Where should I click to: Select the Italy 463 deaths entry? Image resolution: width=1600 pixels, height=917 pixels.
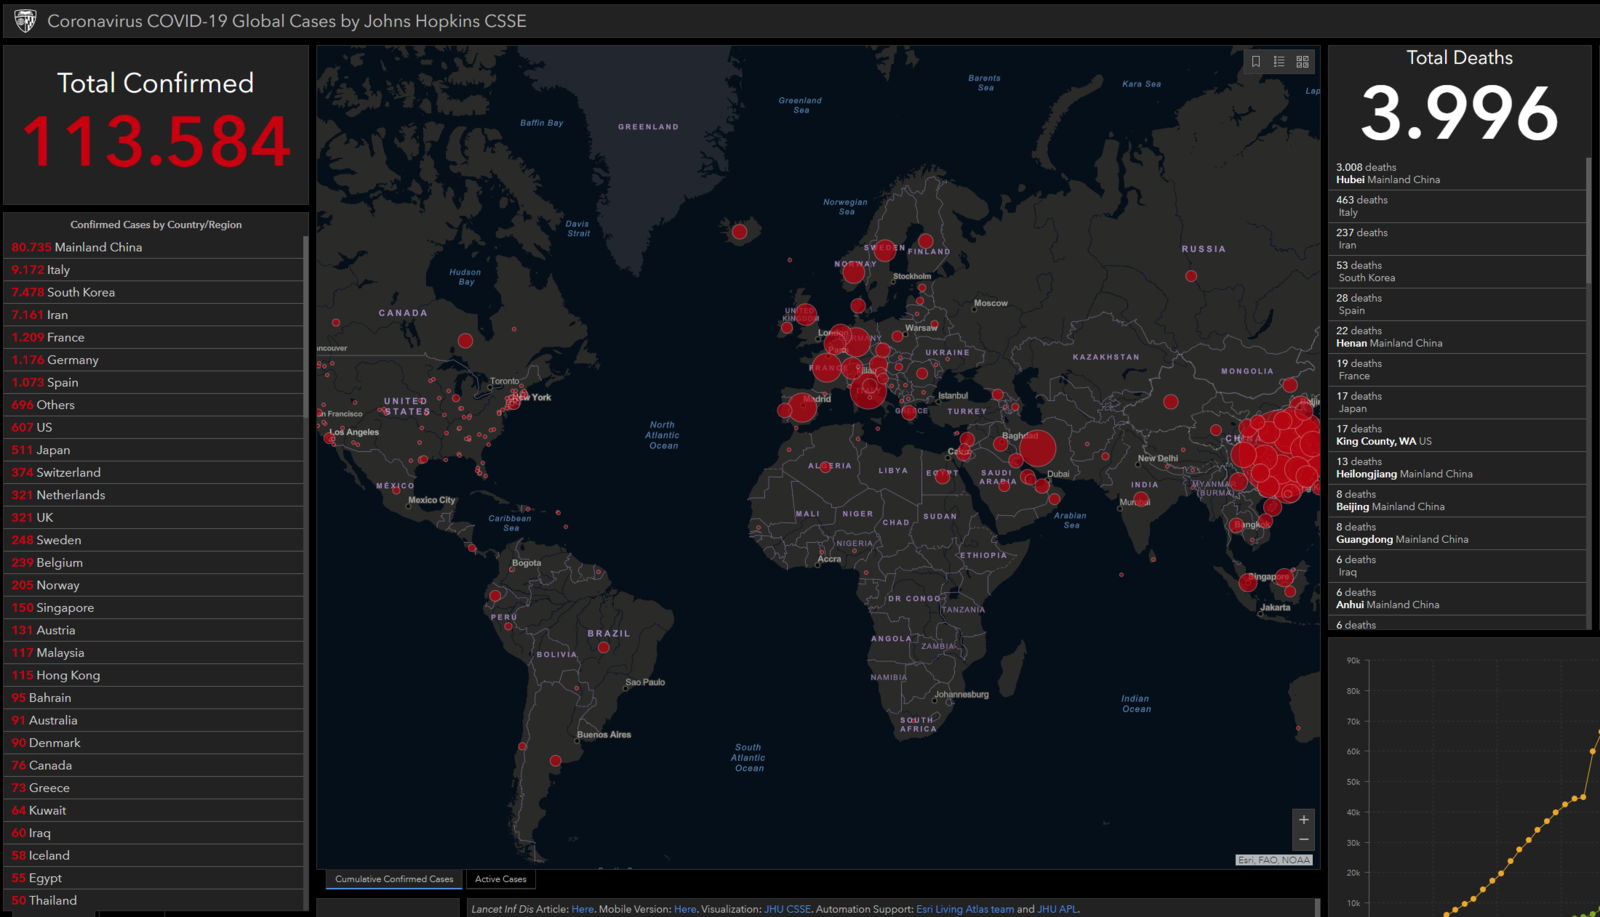[1458, 206]
